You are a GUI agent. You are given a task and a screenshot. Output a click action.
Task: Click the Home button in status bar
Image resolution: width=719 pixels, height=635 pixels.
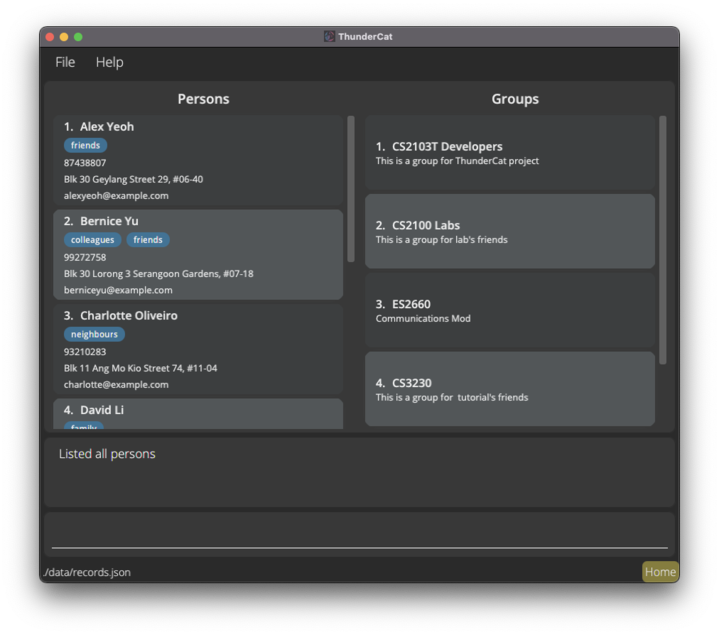tap(660, 572)
